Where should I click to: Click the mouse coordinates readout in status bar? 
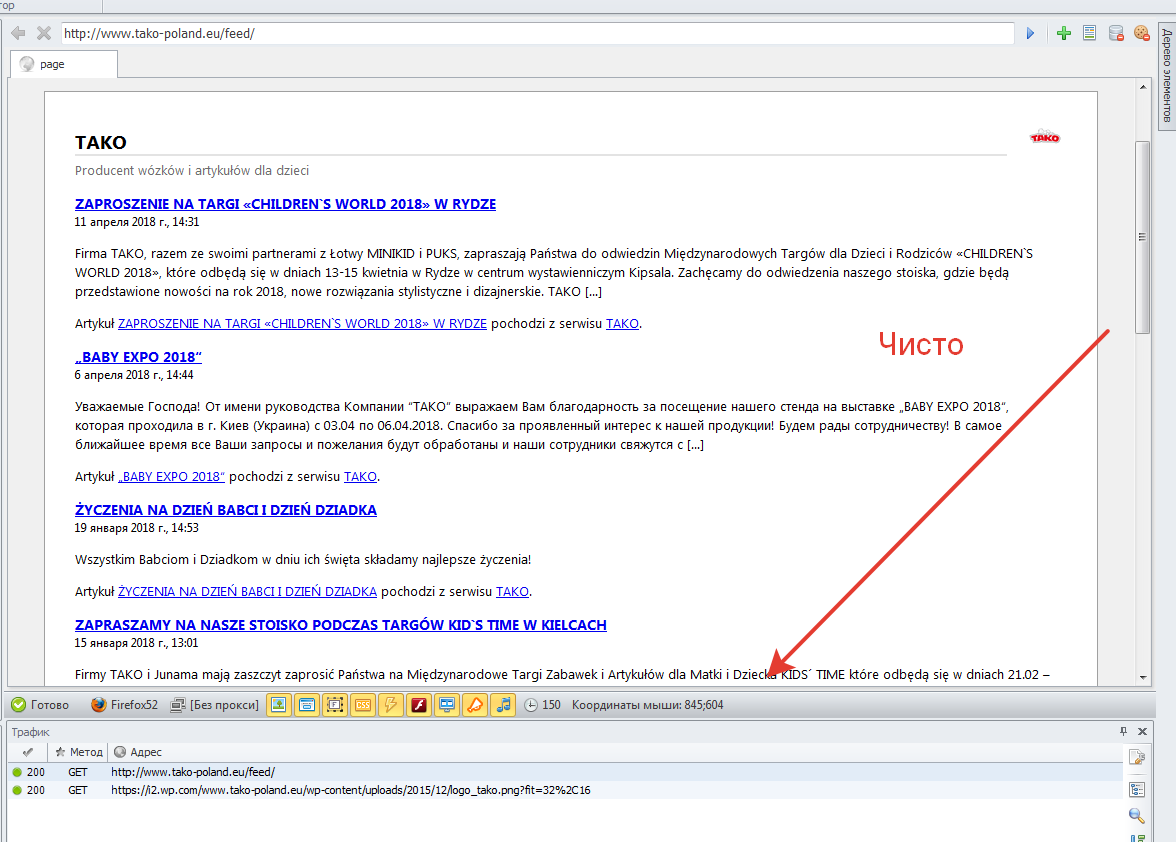(x=647, y=705)
